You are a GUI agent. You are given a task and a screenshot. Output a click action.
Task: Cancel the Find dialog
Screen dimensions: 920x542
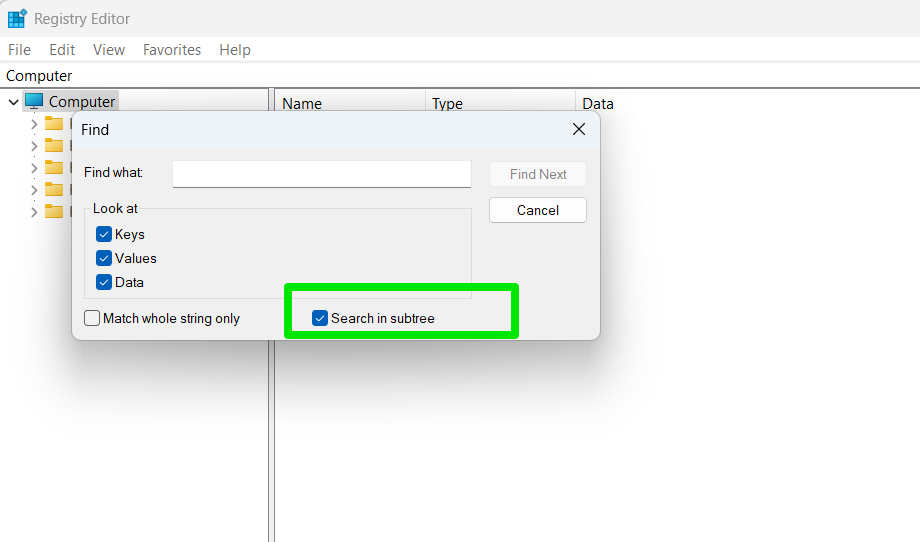tap(538, 210)
